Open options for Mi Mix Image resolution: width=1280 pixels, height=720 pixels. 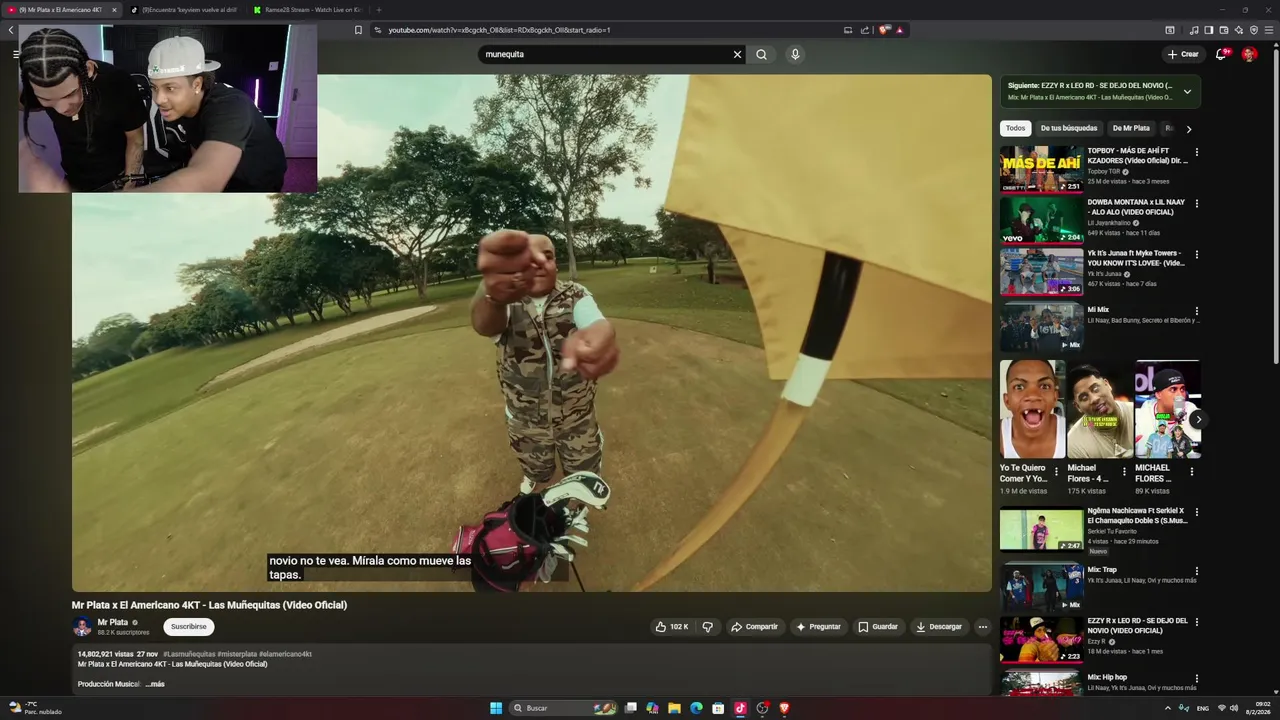(x=1196, y=311)
